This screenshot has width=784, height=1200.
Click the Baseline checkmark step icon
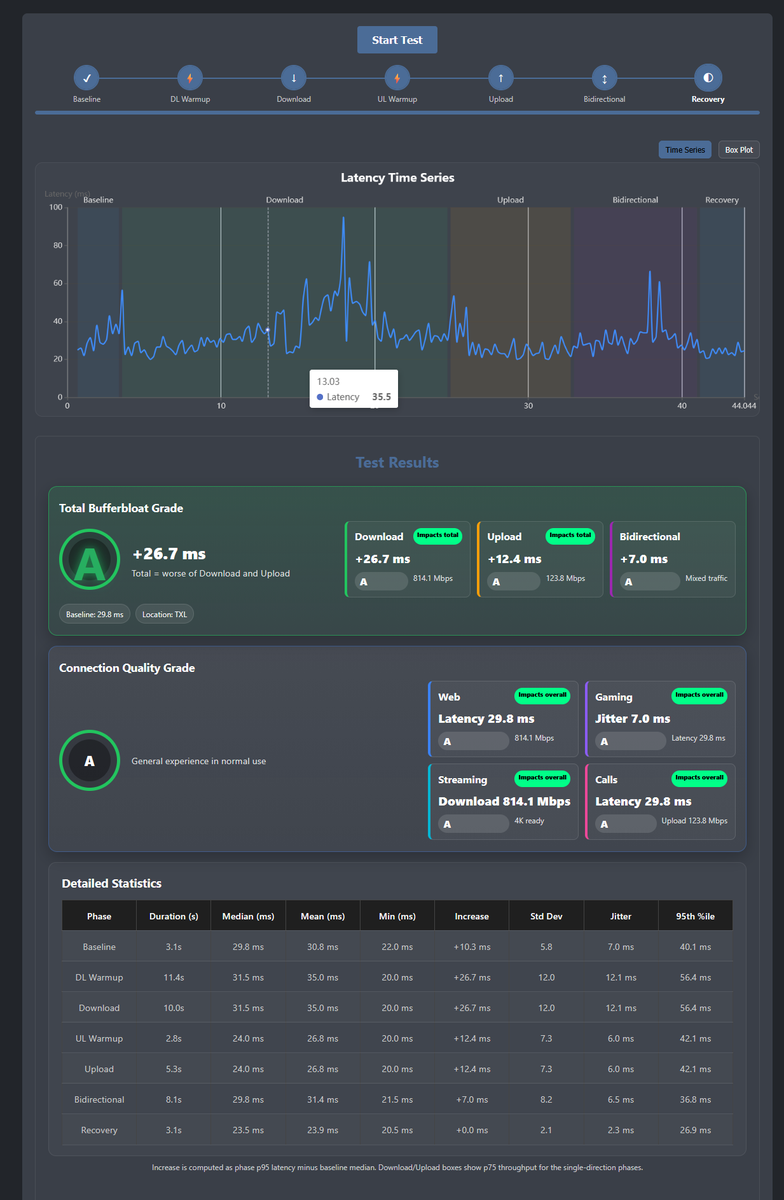87,78
